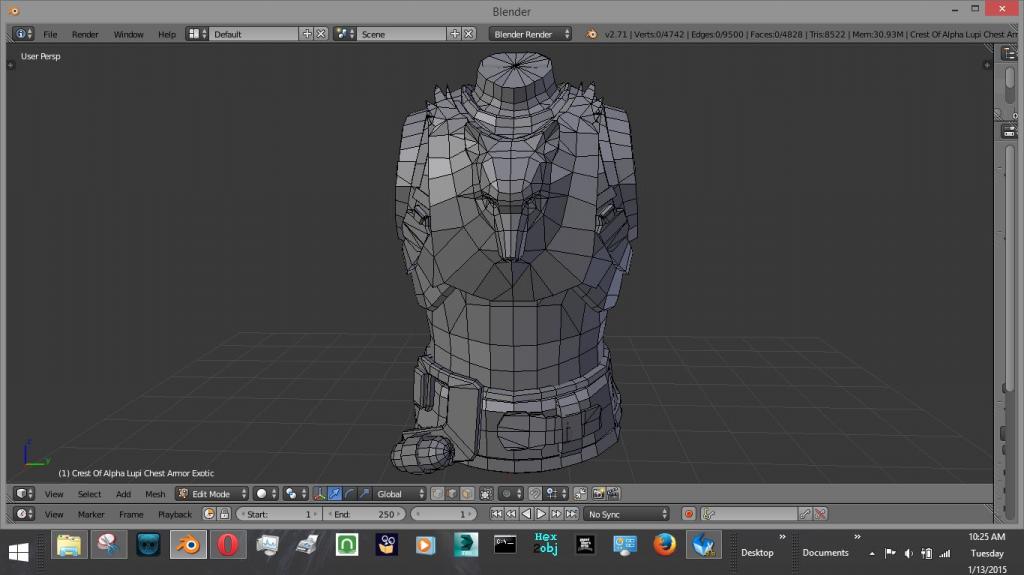The image size is (1024, 575).
Task: Select face select mode icon
Action: pyautogui.click(x=465, y=494)
